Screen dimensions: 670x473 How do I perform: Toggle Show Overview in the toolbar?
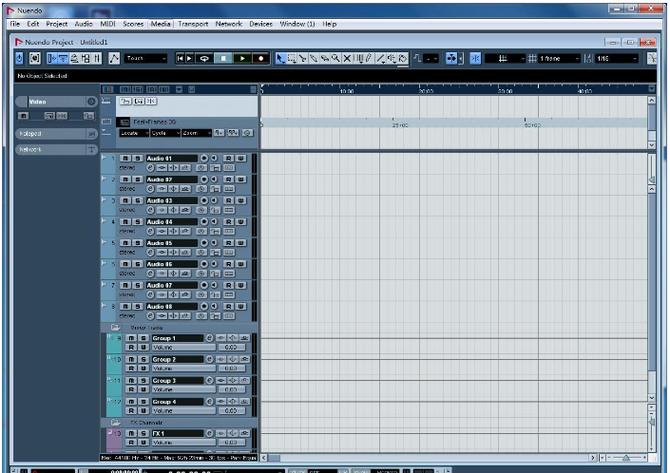pos(74,58)
